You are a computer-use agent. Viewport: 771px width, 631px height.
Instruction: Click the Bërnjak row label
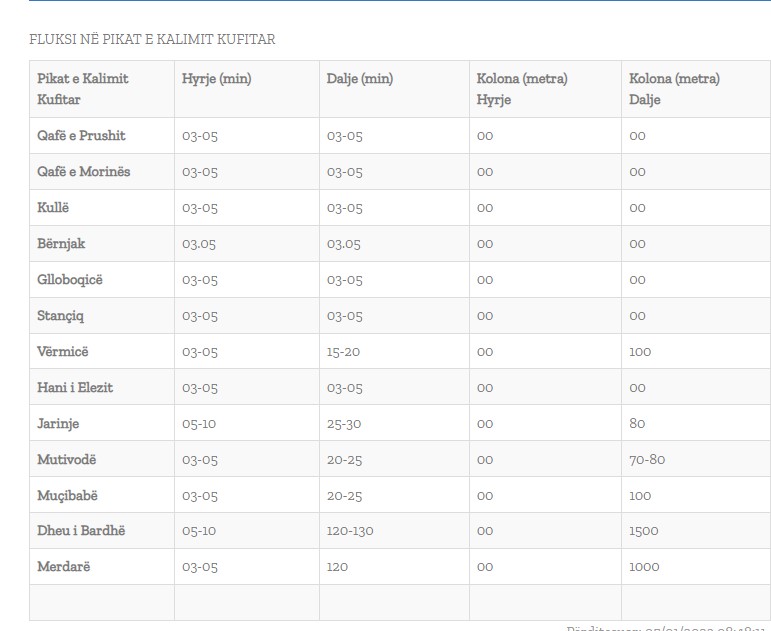click(61, 244)
